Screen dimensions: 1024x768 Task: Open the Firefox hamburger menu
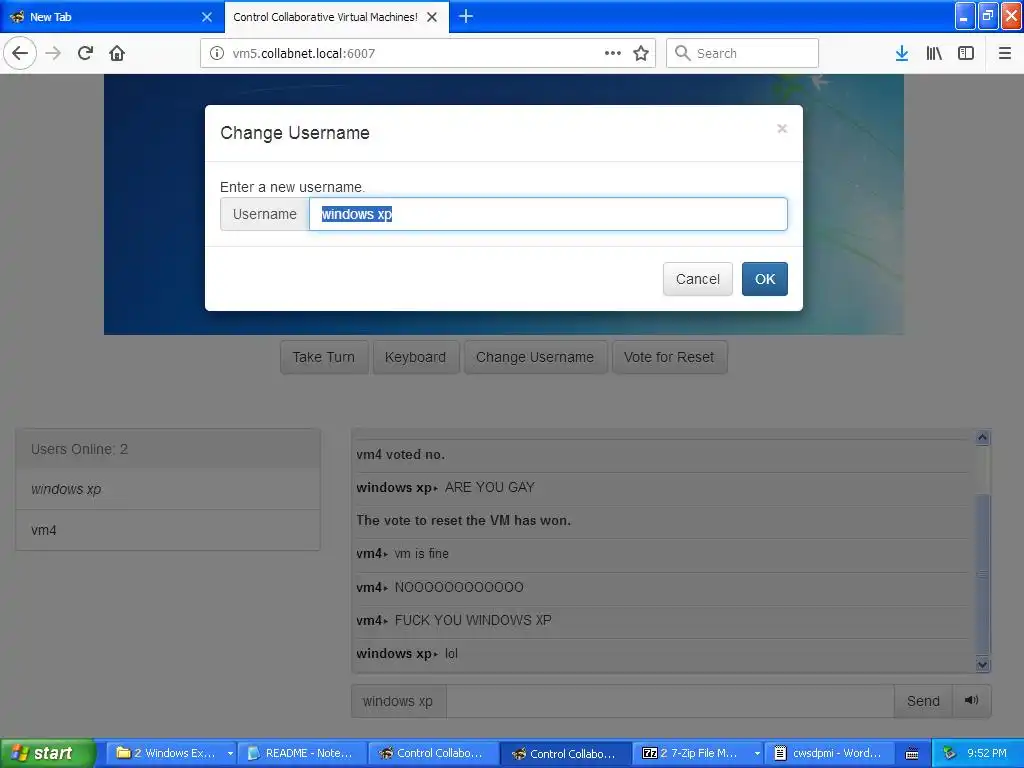click(1004, 53)
